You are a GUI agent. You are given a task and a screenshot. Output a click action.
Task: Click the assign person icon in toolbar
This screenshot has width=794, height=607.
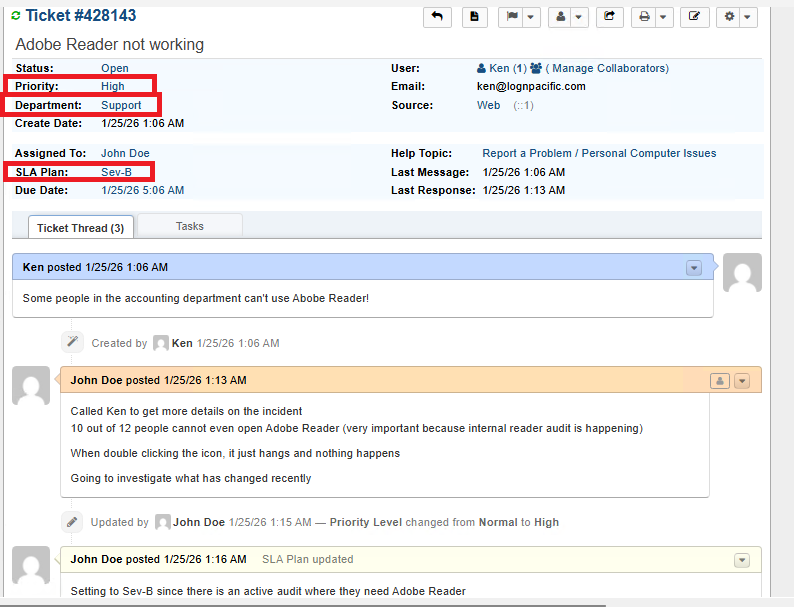561,17
